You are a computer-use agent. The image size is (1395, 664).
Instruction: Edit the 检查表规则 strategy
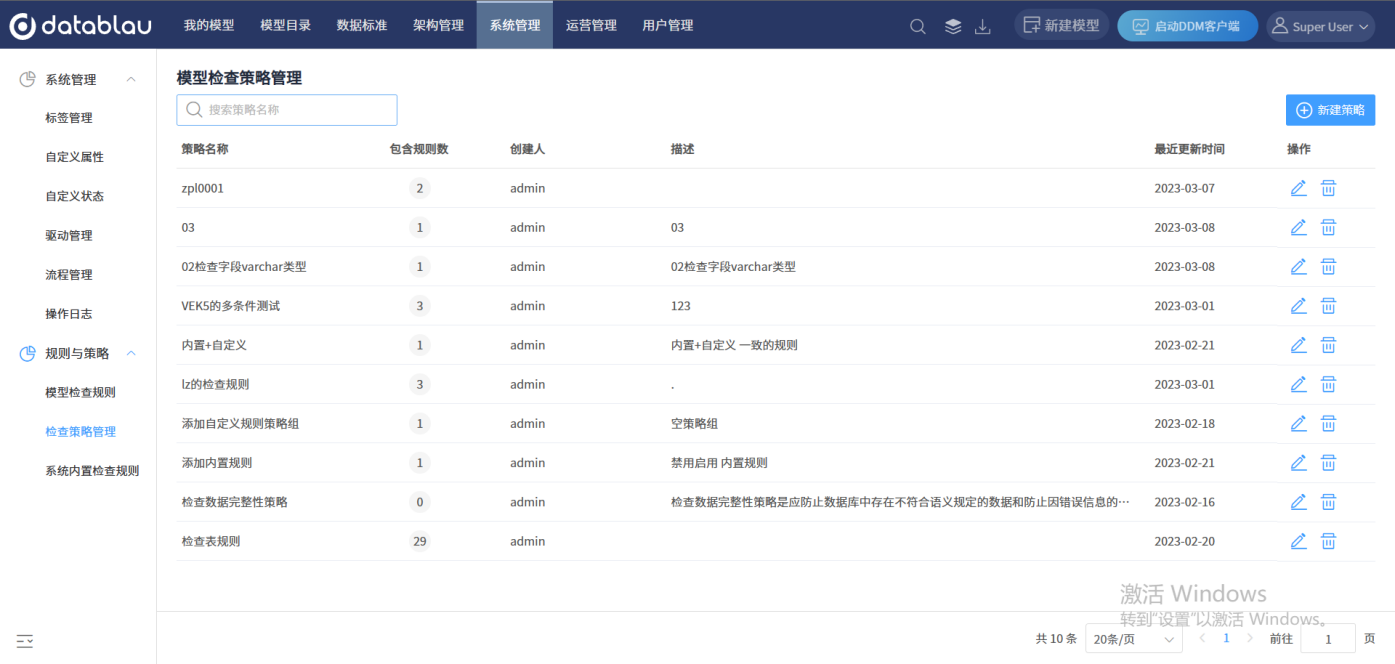click(x=1298, y=541)
